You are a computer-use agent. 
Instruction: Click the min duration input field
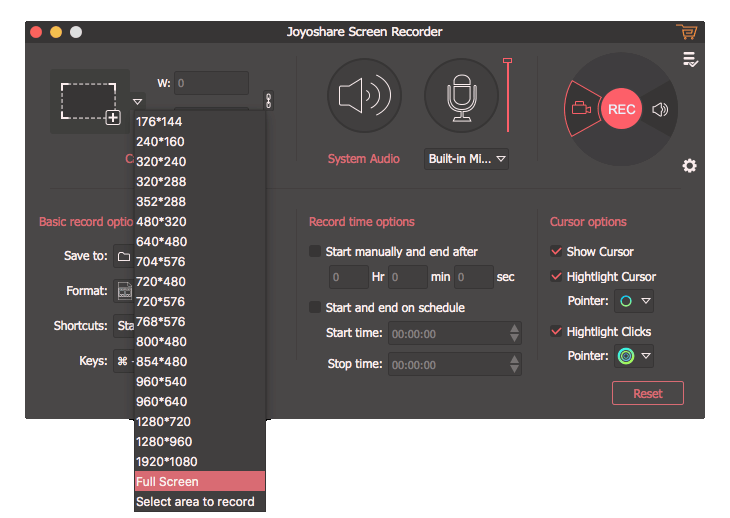[x=408, y=277]
